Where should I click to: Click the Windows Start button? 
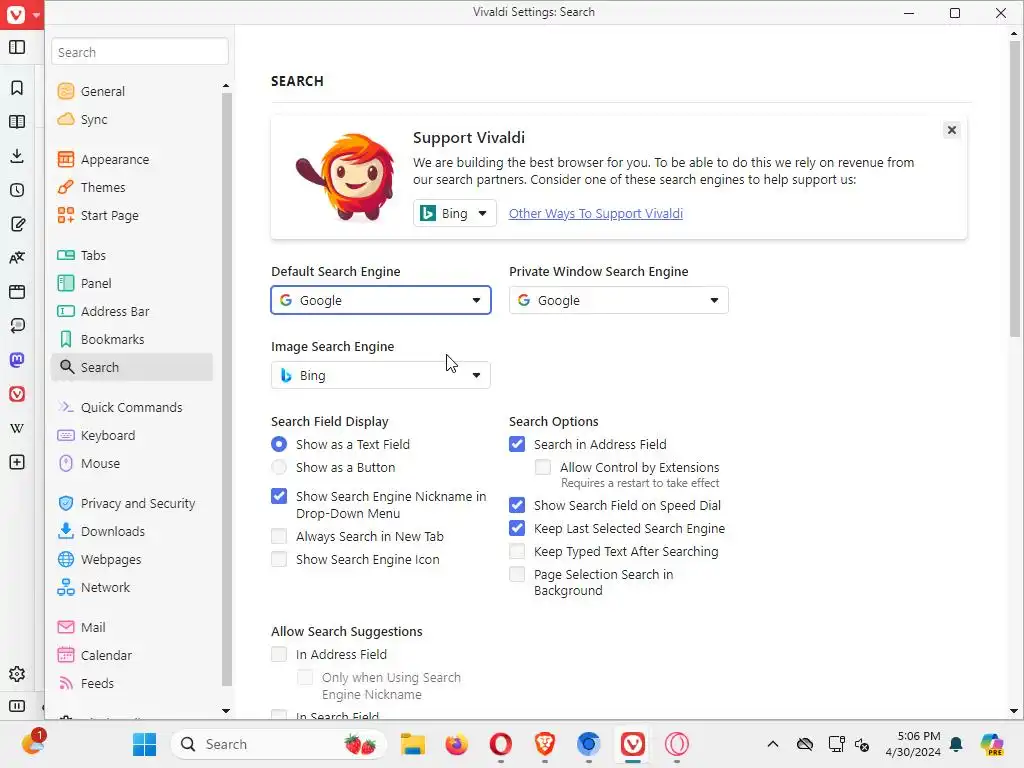point(144,744)
